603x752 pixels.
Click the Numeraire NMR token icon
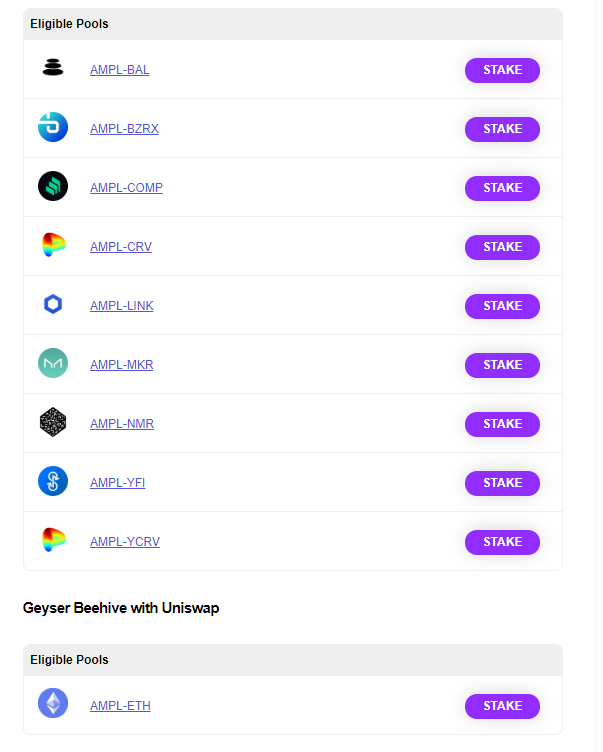[53, 422]
